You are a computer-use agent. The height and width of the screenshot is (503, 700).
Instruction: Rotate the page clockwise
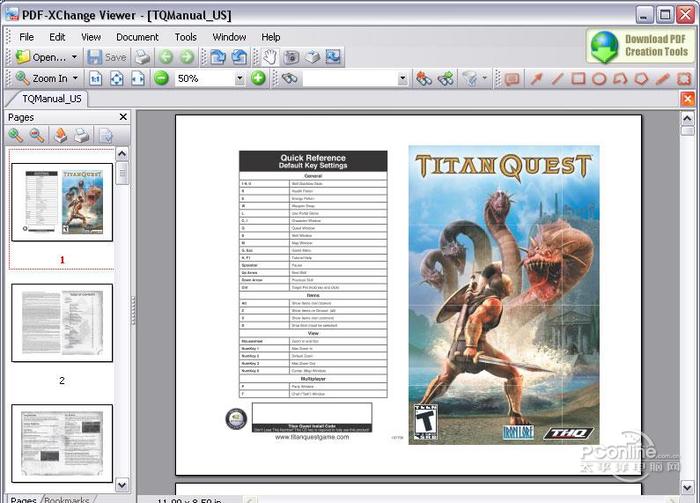click(218, 57)
